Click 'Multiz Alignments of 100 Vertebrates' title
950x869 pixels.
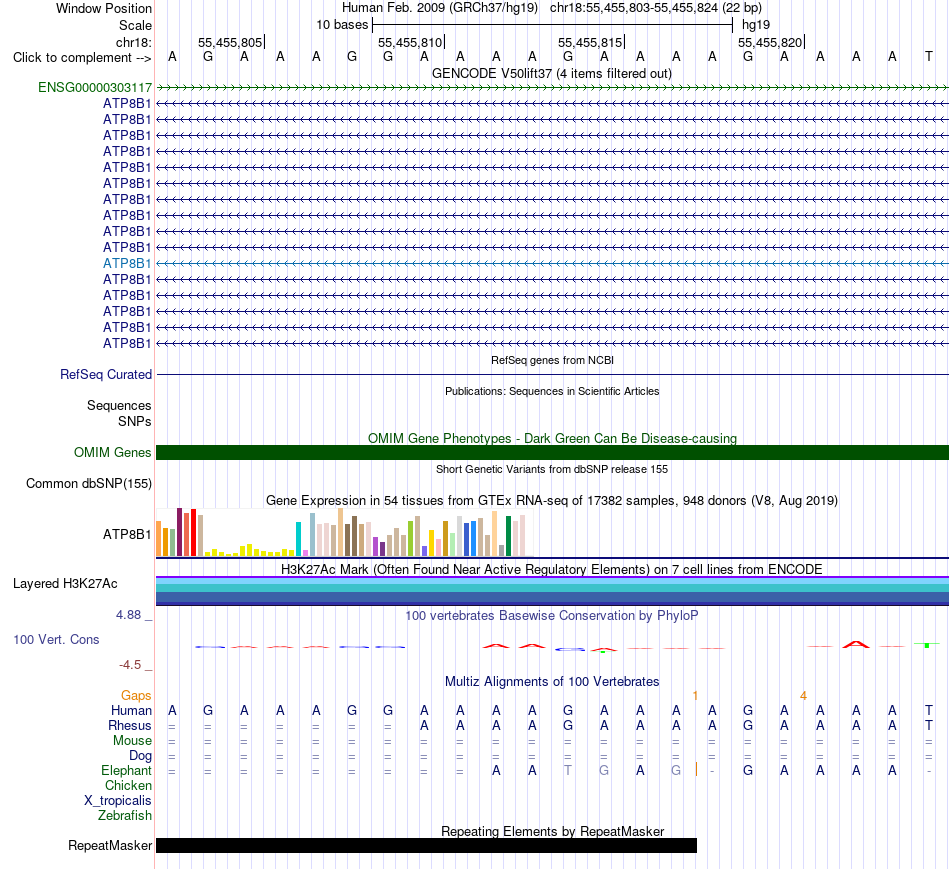pyautogui.click(x=552, y=681)
